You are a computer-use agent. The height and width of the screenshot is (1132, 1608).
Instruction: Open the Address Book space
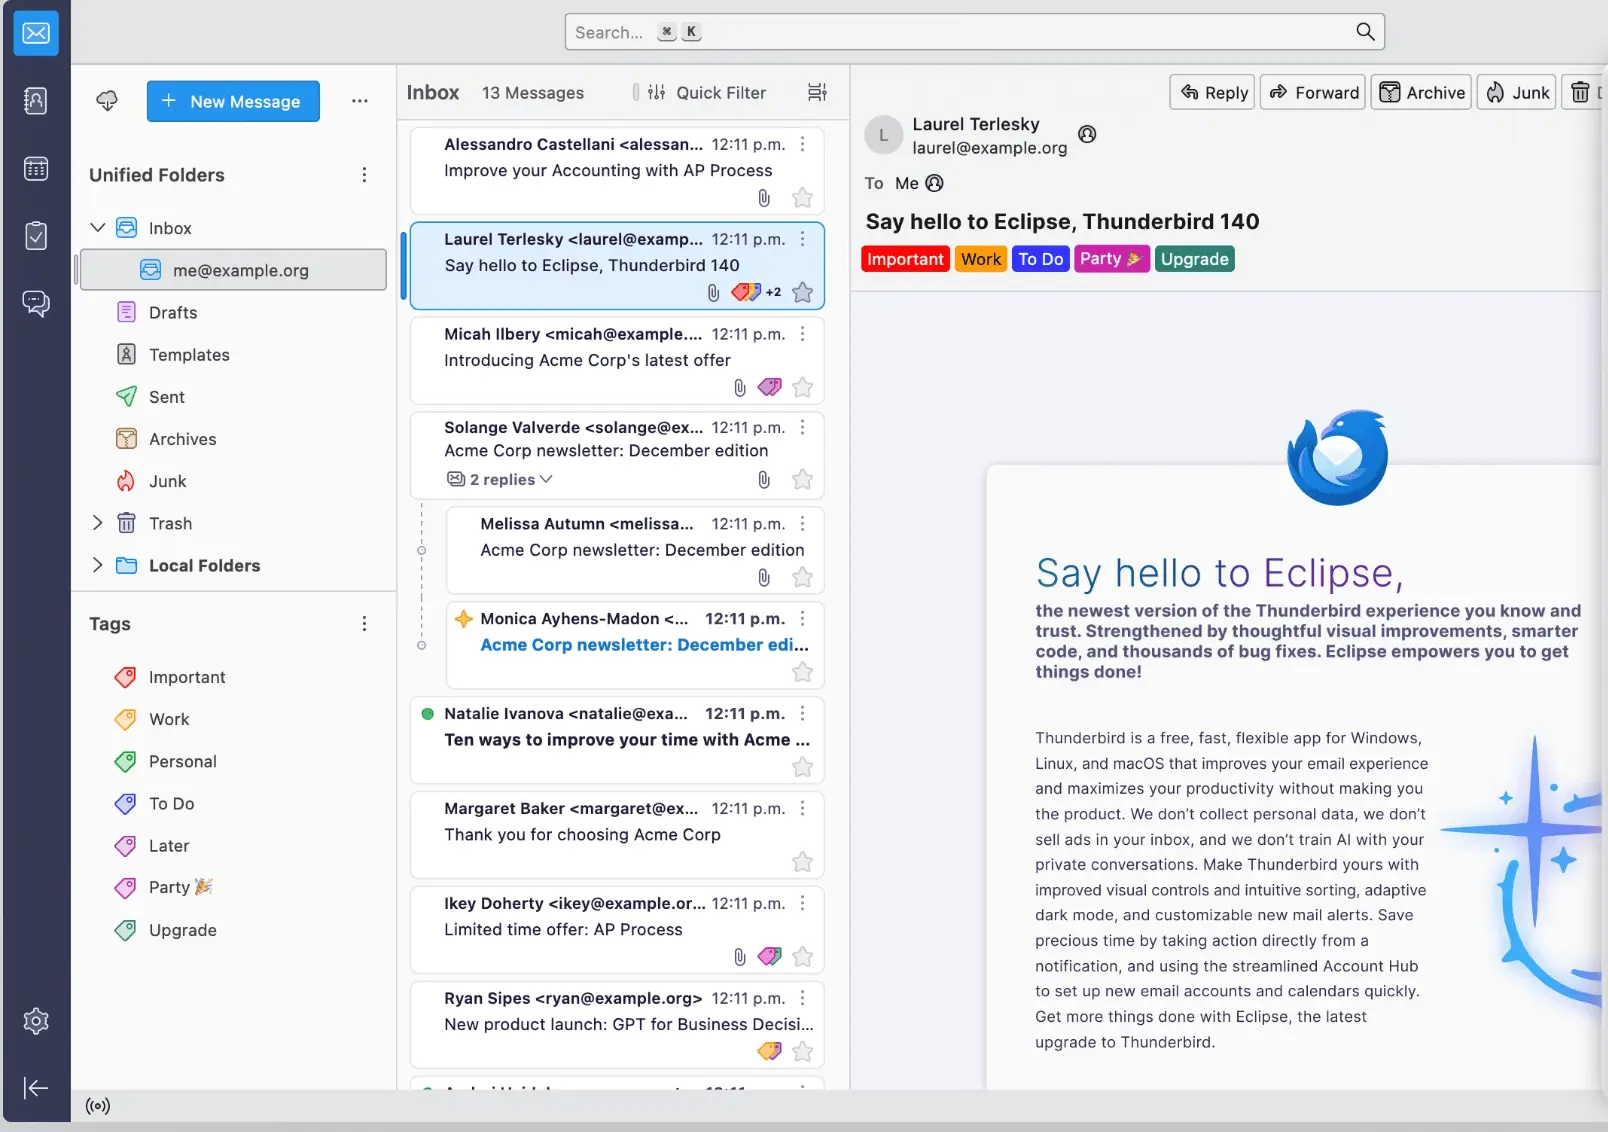coord(36,100)
